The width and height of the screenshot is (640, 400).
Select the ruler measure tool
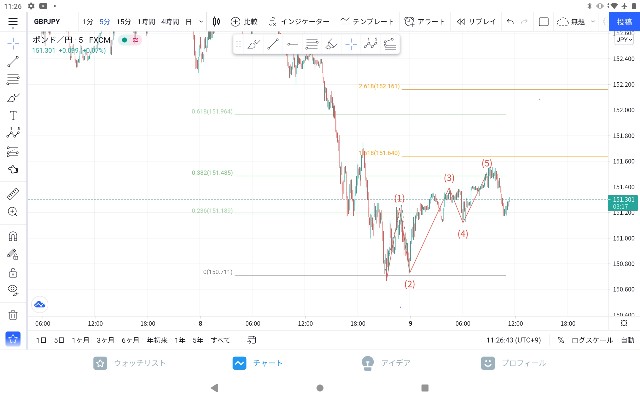13,194
